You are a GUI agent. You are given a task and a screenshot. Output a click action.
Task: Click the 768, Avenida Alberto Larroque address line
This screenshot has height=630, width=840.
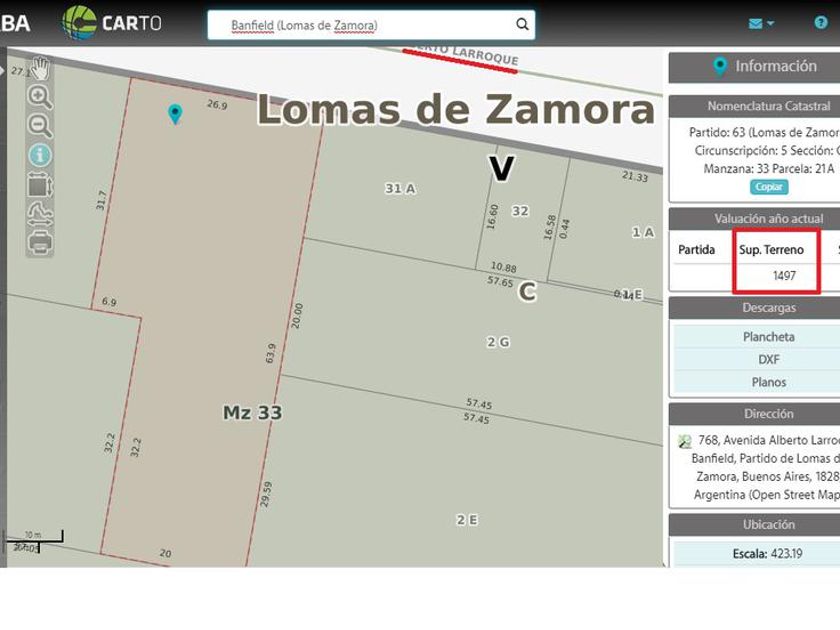pos(769,440)
